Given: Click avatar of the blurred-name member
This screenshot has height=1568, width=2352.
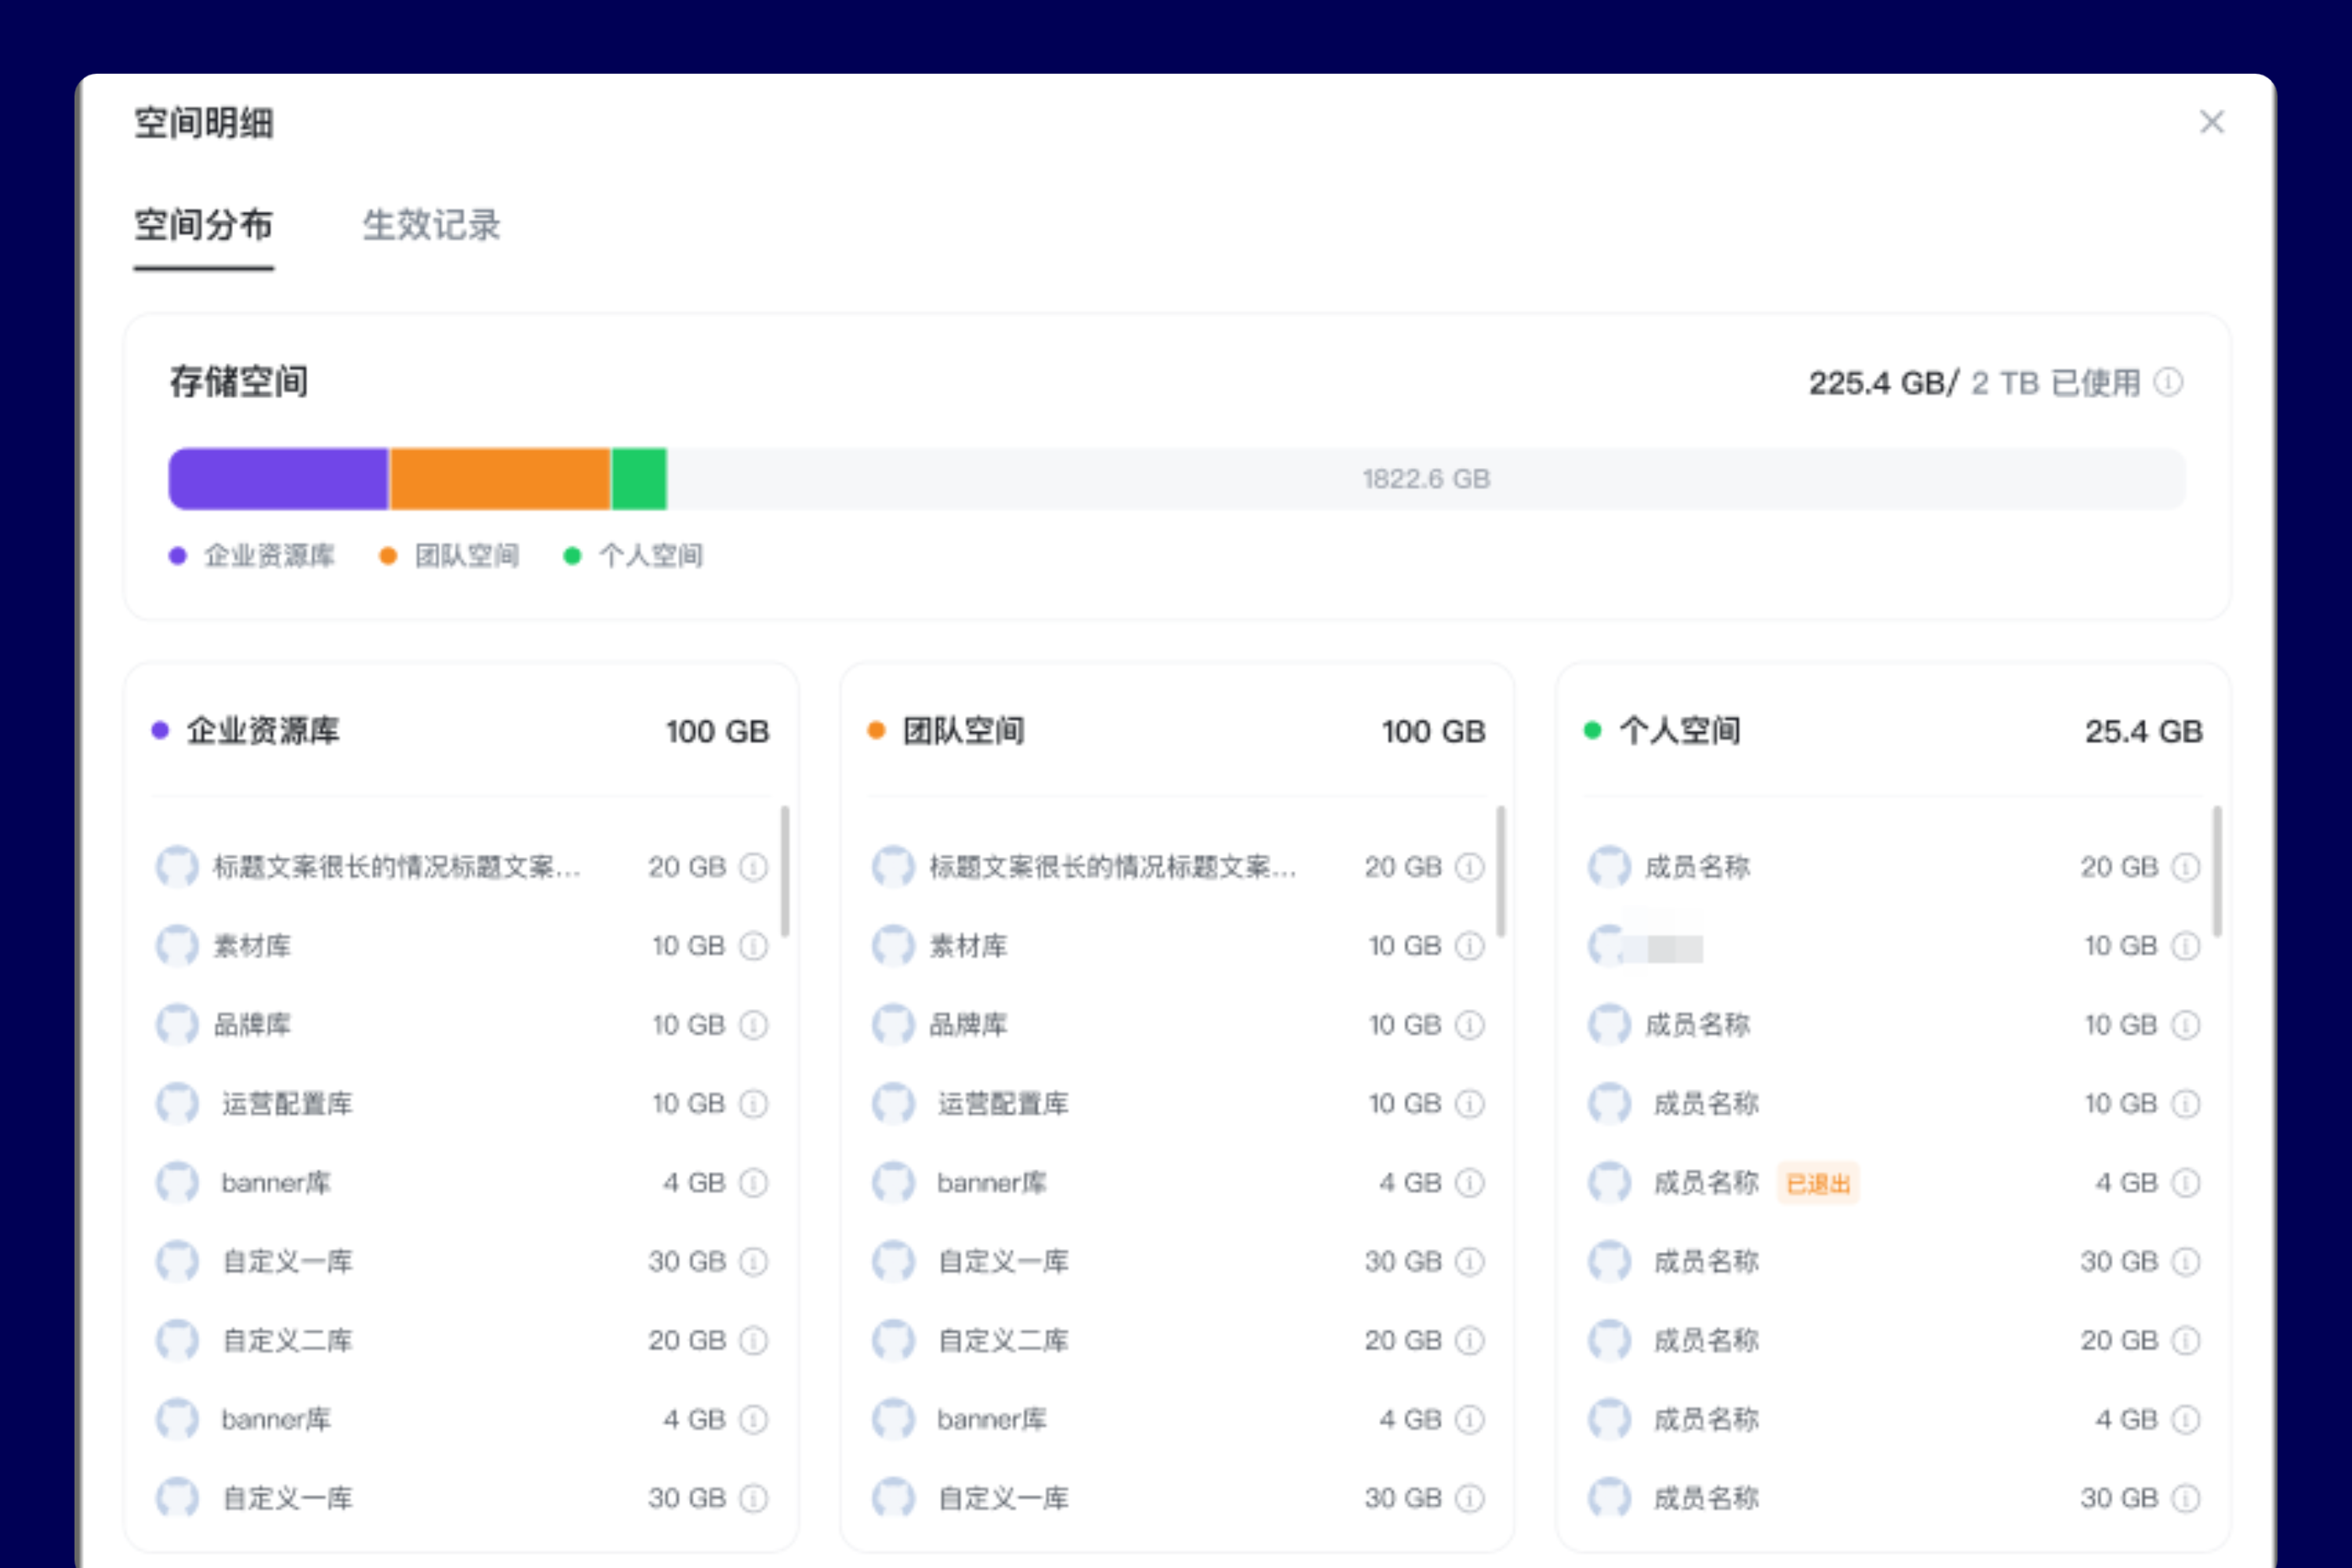Looking at the screenshot, I should pos(1609,946).
